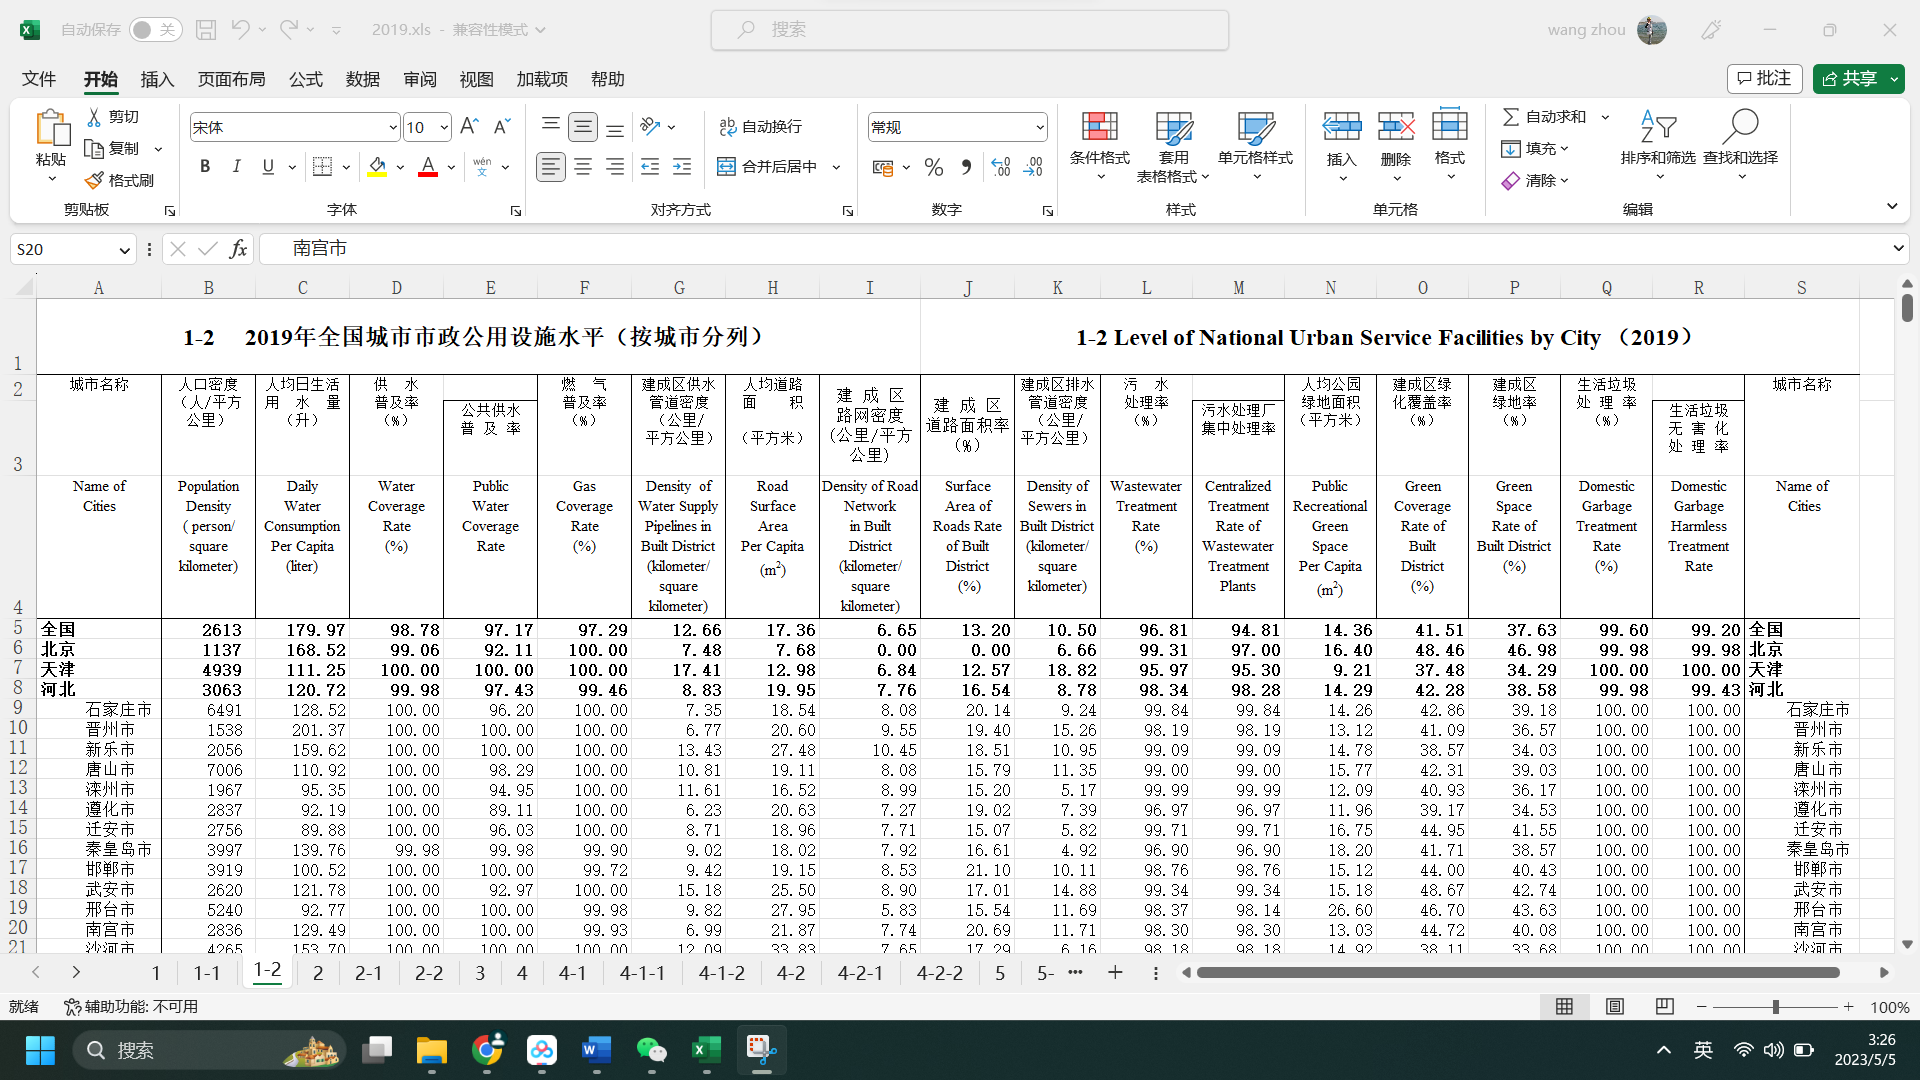Click the Merge and Center icon
Screen dimensions: 1920x1080
tap(727, 167)
